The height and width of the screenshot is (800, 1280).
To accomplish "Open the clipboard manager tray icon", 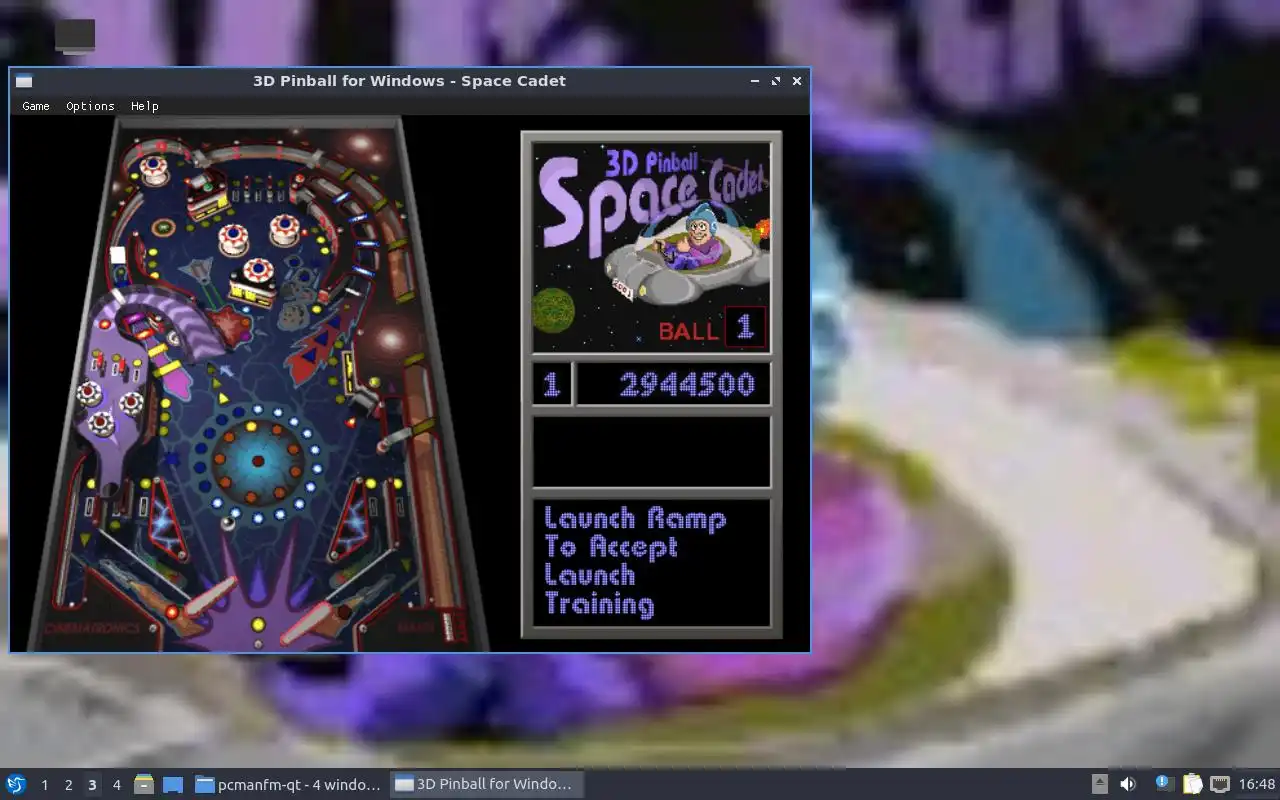I will (1192, 784).
